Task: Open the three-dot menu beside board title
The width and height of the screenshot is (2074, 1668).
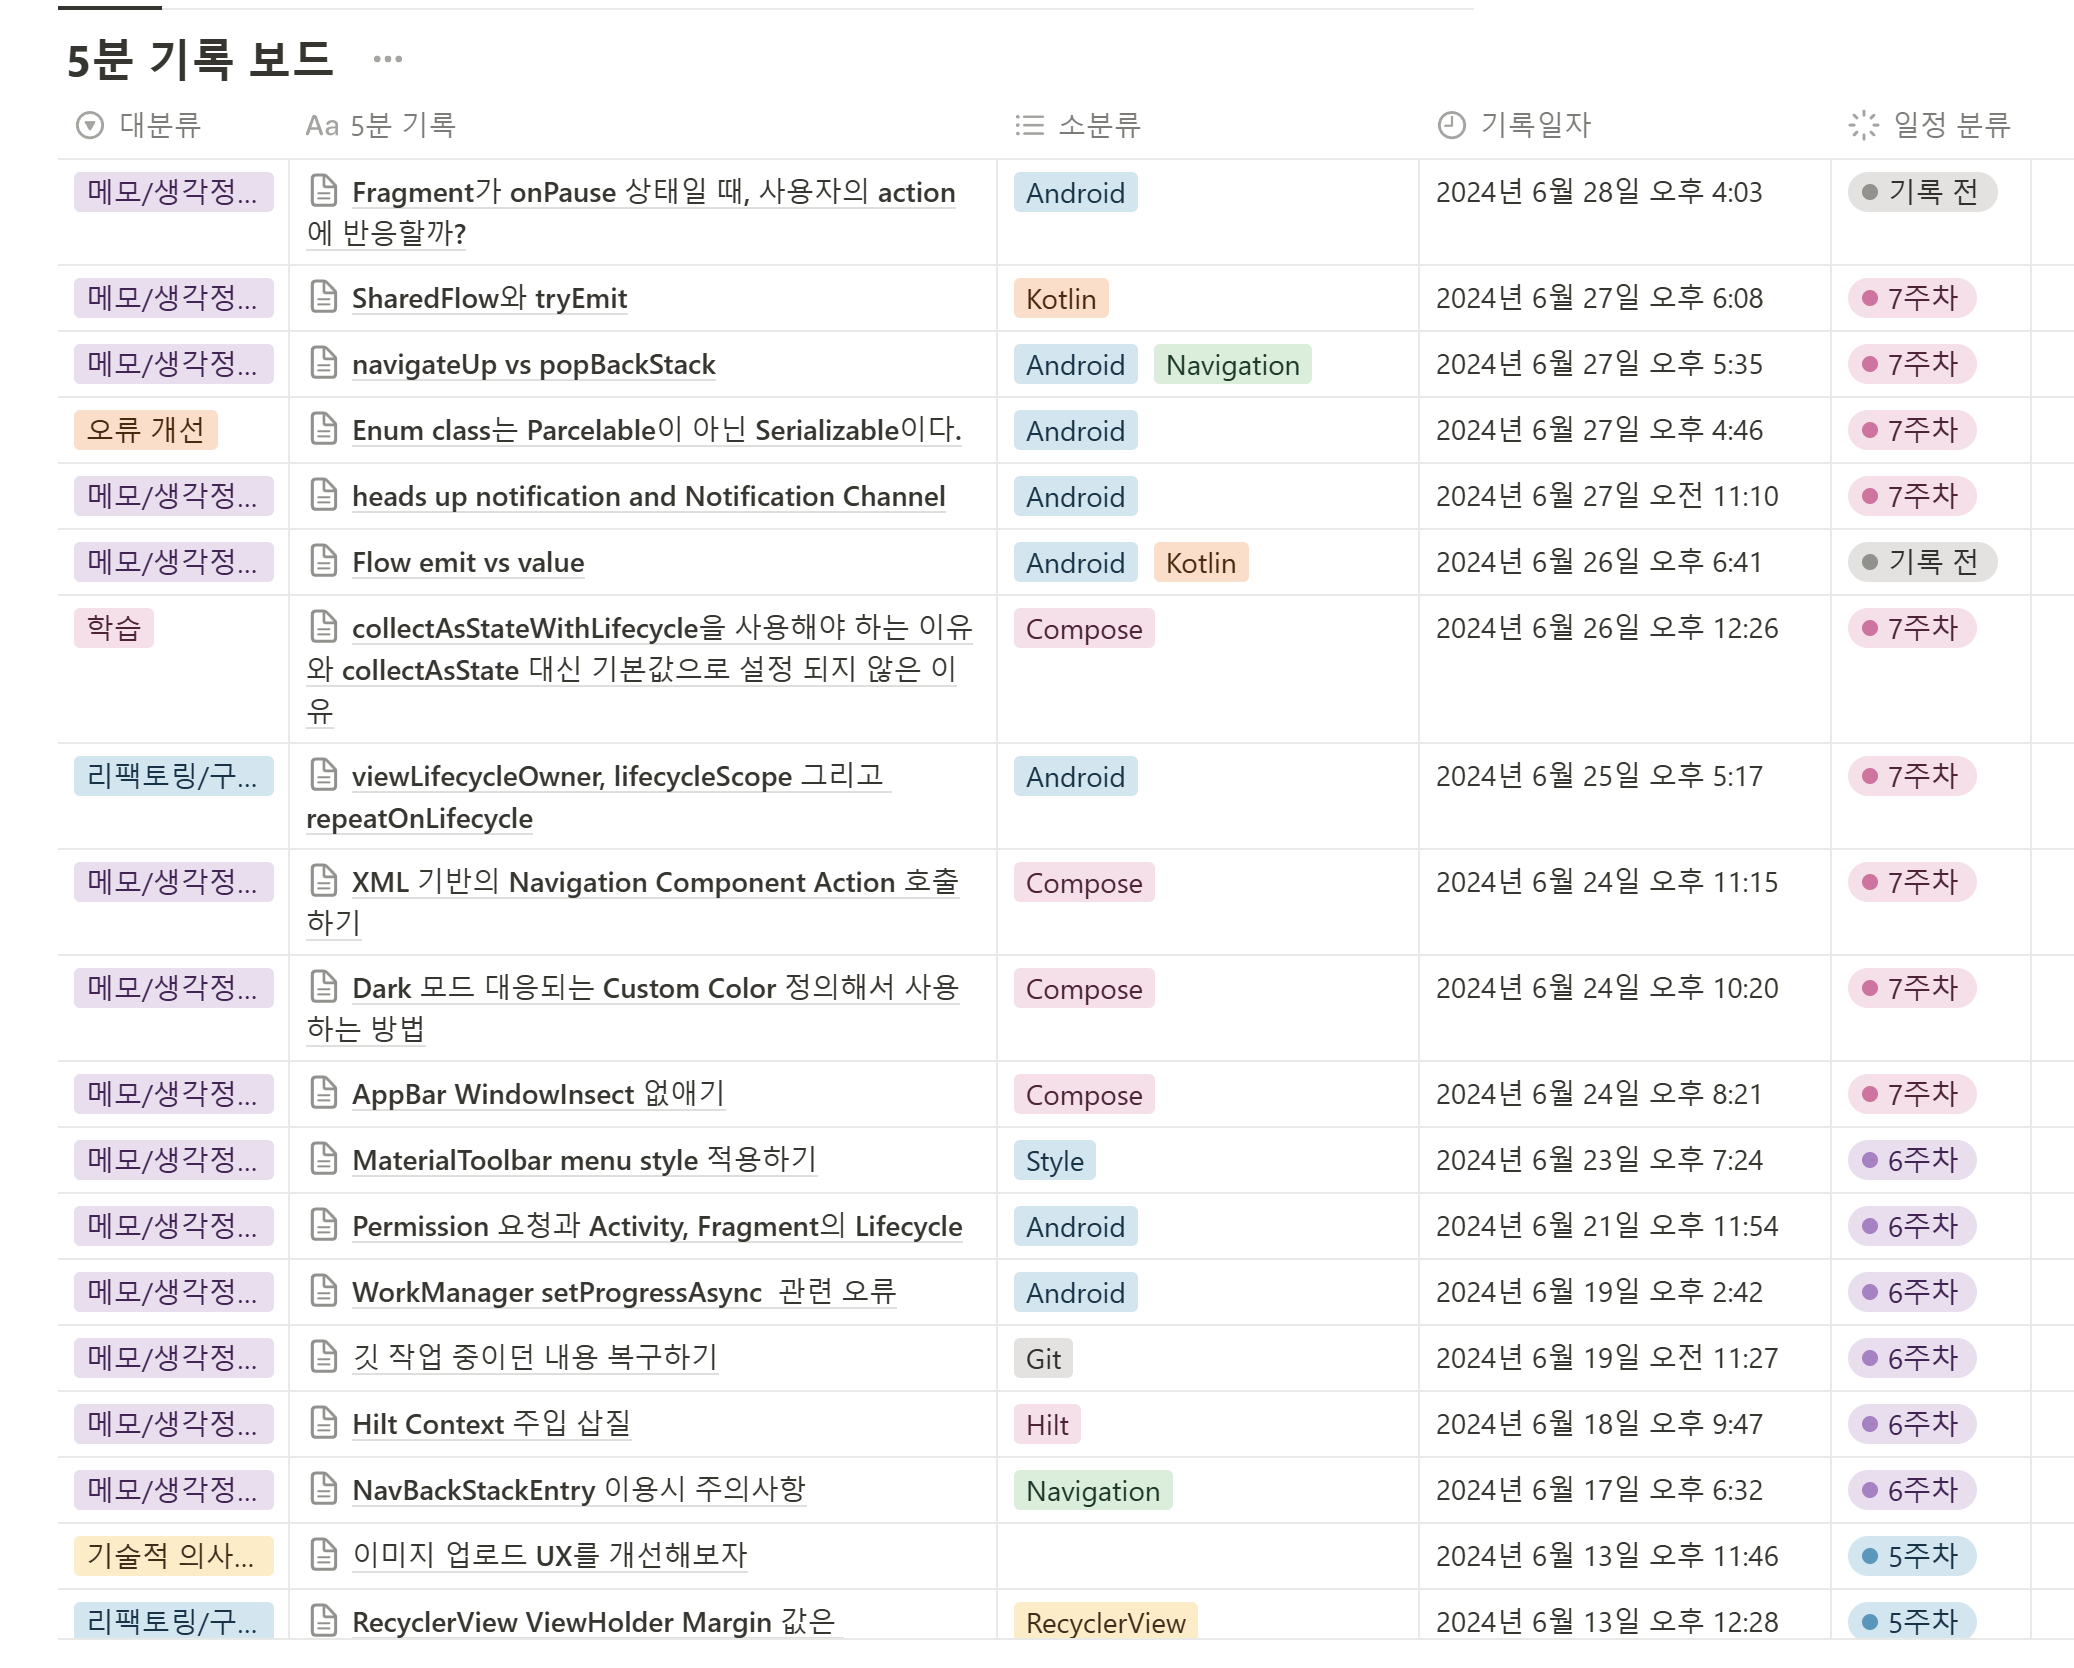Action: tap(387, 59)
